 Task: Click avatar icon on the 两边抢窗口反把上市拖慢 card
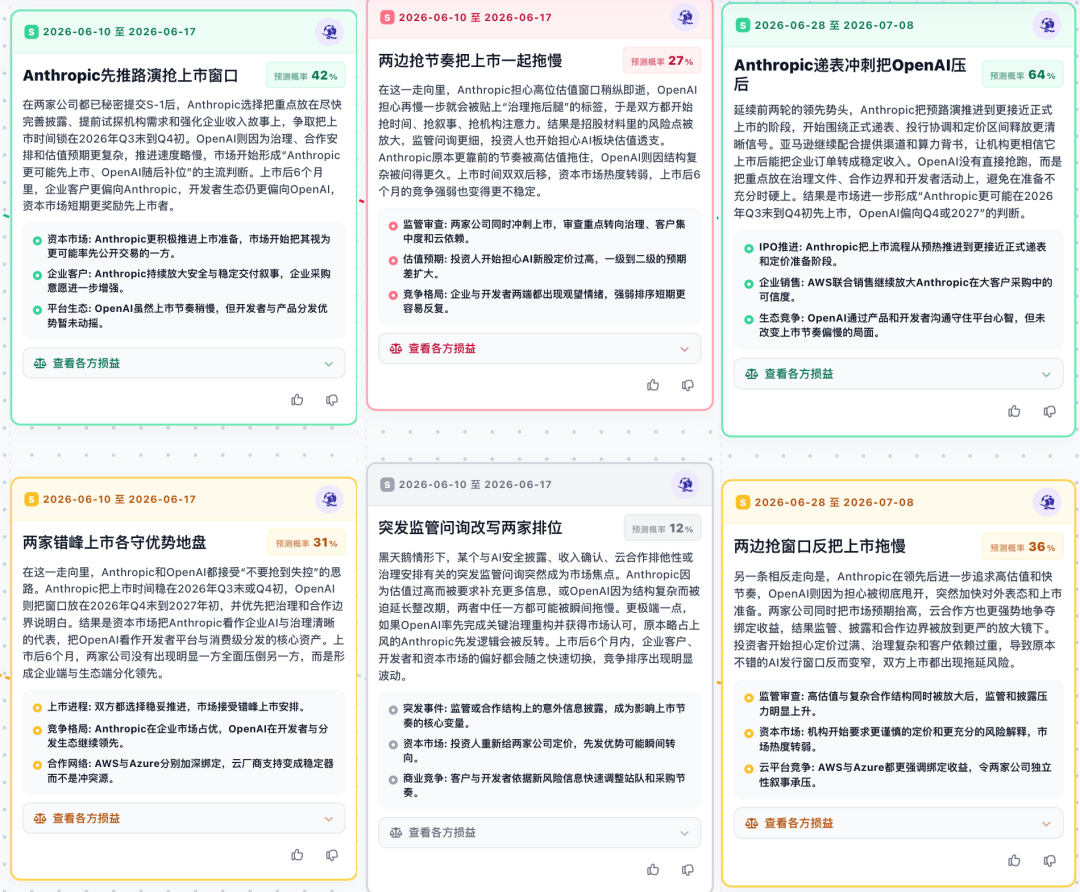1047,503
